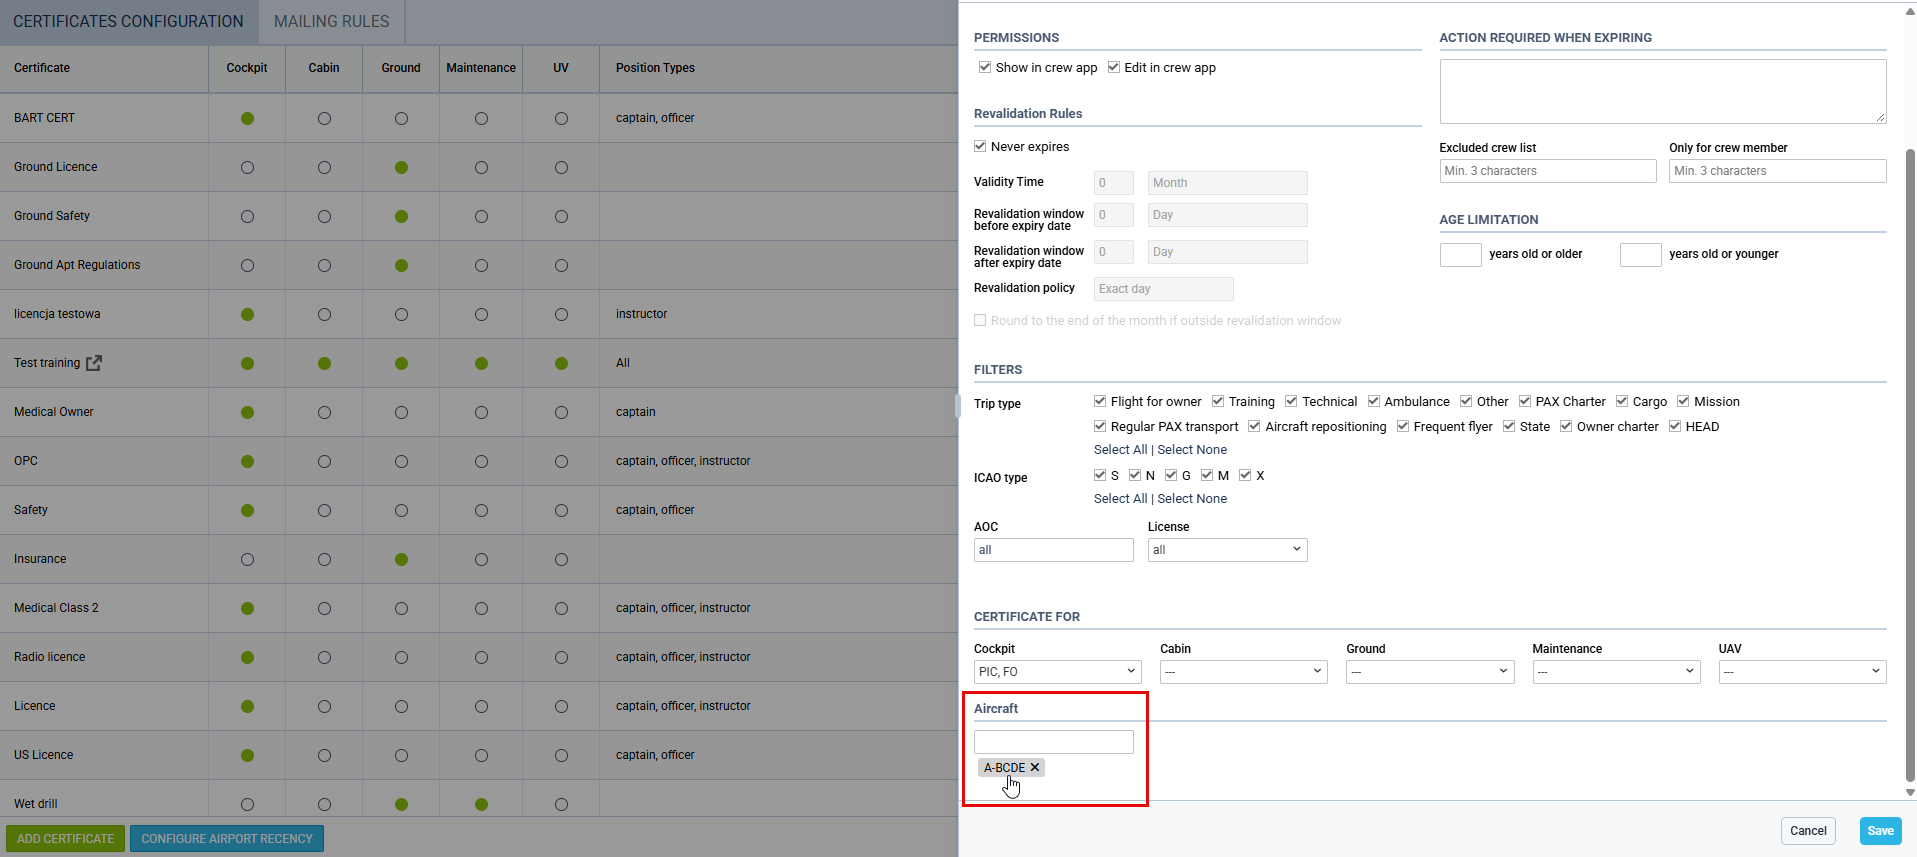Select None for trip types
The width and height of the screenshot is (1917, 857).
click(x=1192, y=450)
